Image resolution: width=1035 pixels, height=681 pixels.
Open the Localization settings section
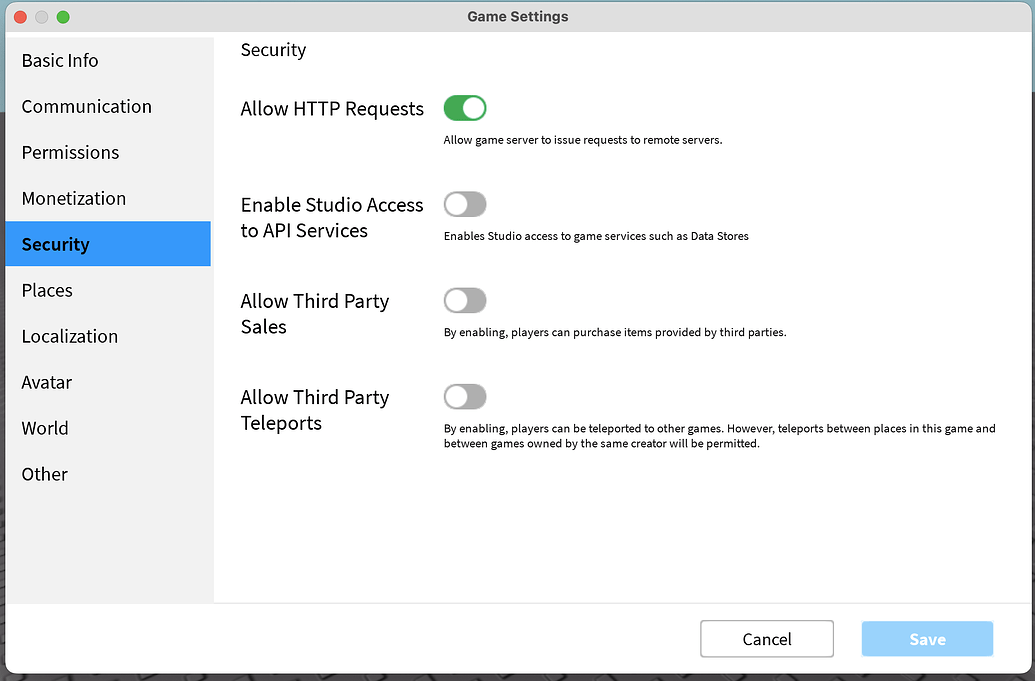tap(69, 336)
